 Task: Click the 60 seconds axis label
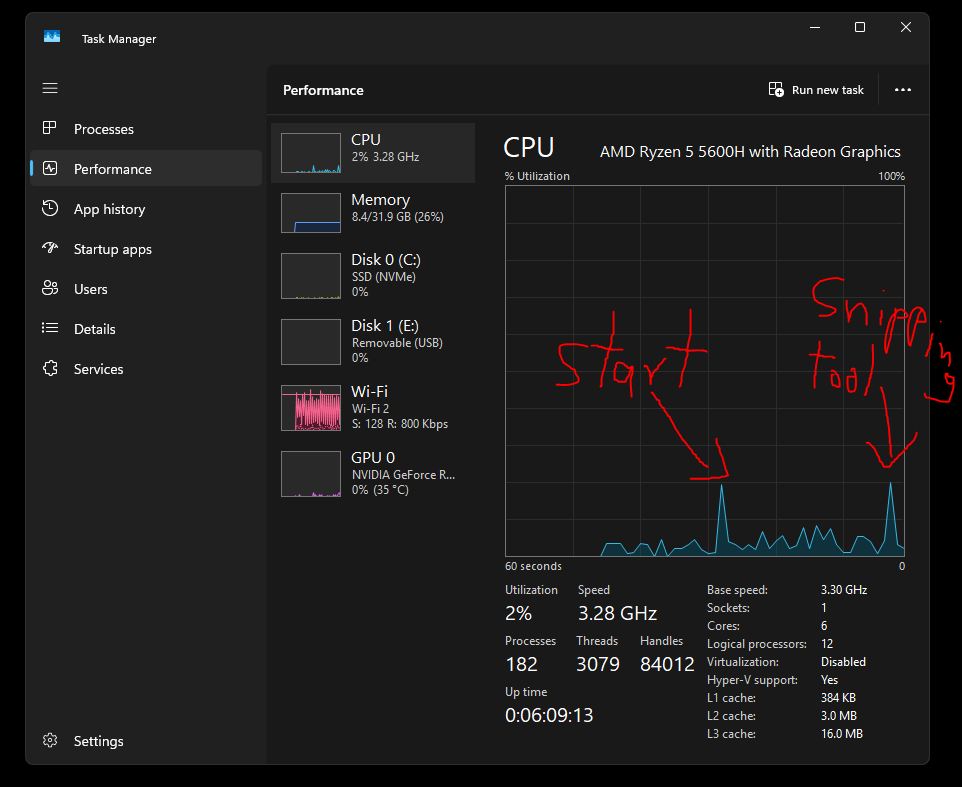point(533,566)
